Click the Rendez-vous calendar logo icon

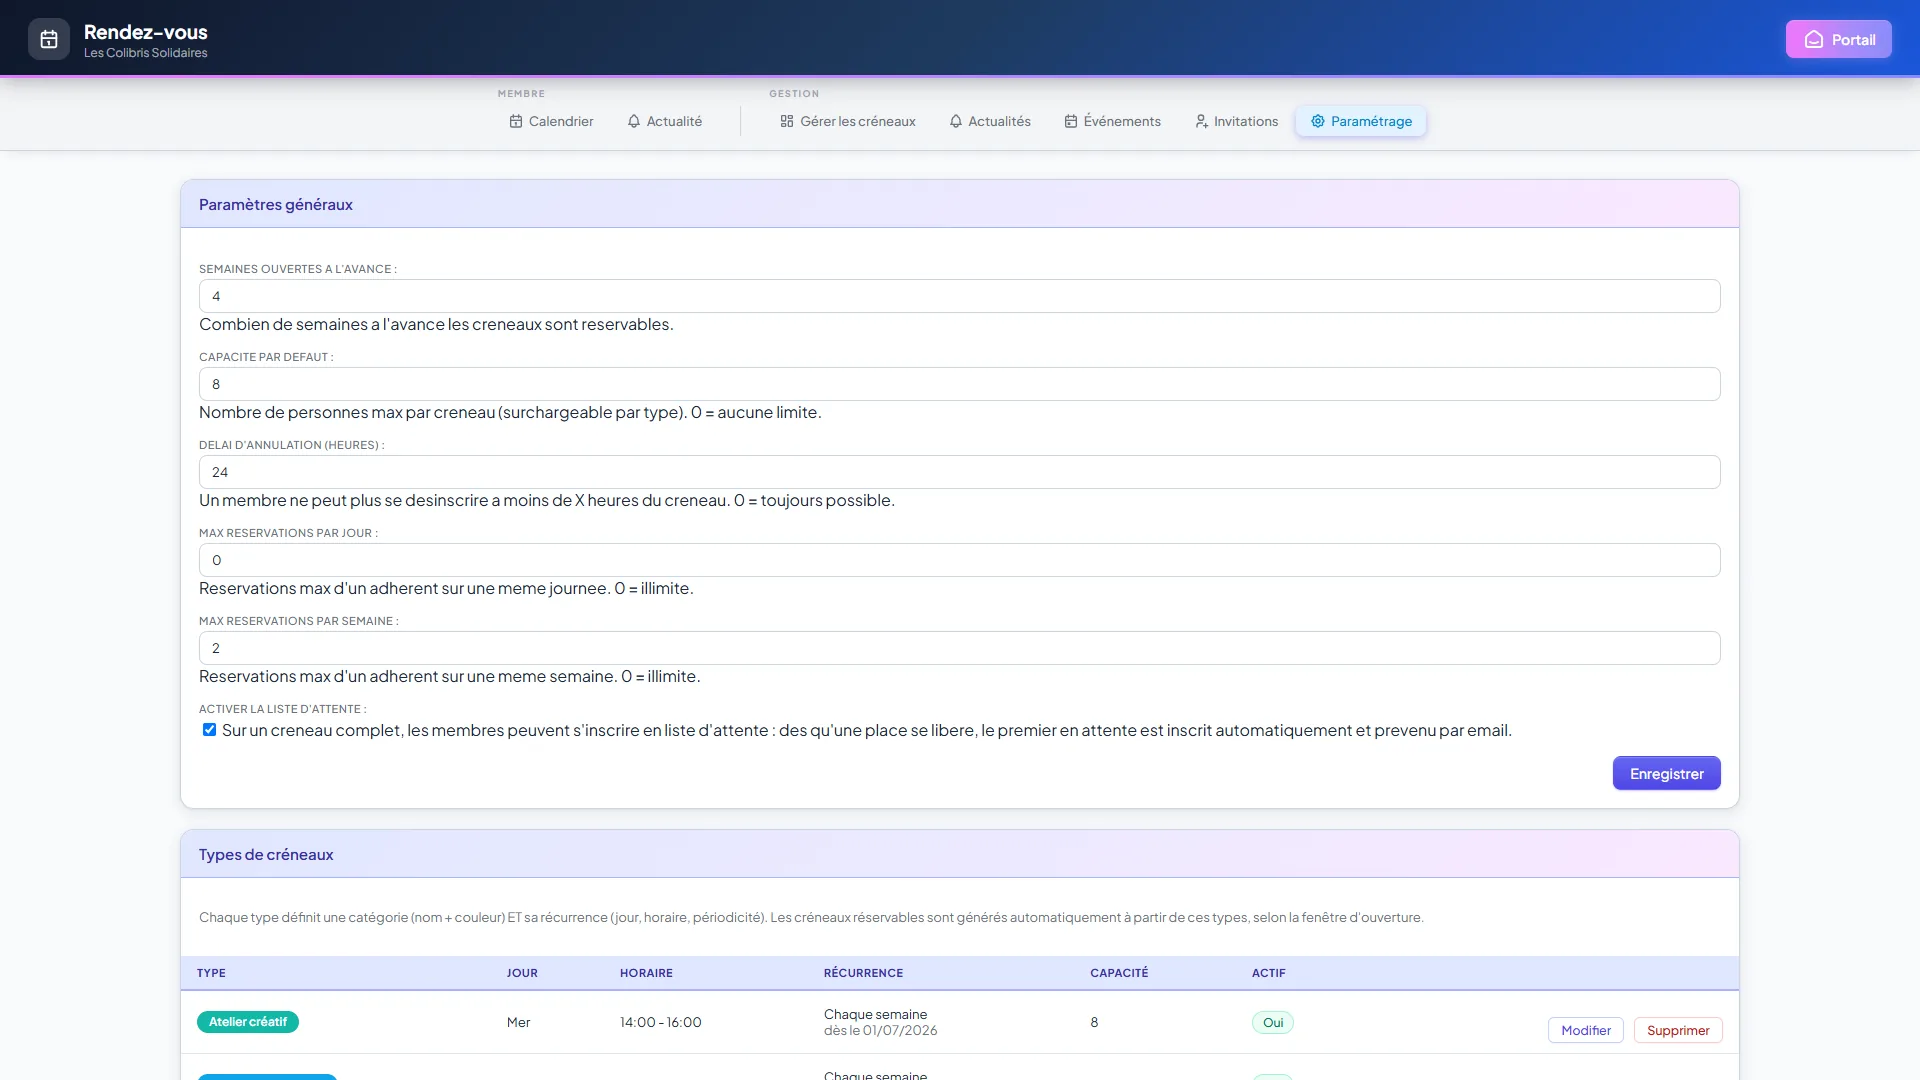(x=49, y=40)
